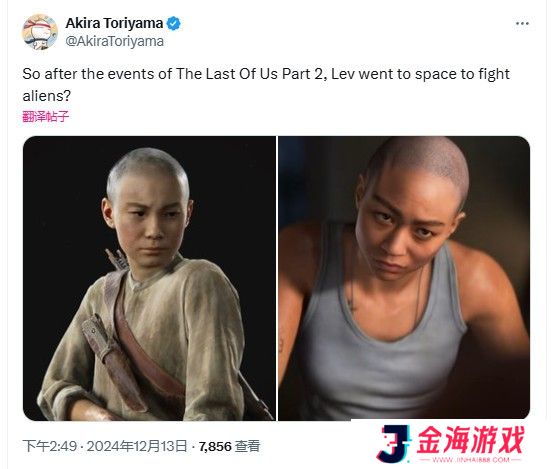Open the www.jinhai888.com watermark URL
Viewport: 551px width, 469px height.
(471, 460)
